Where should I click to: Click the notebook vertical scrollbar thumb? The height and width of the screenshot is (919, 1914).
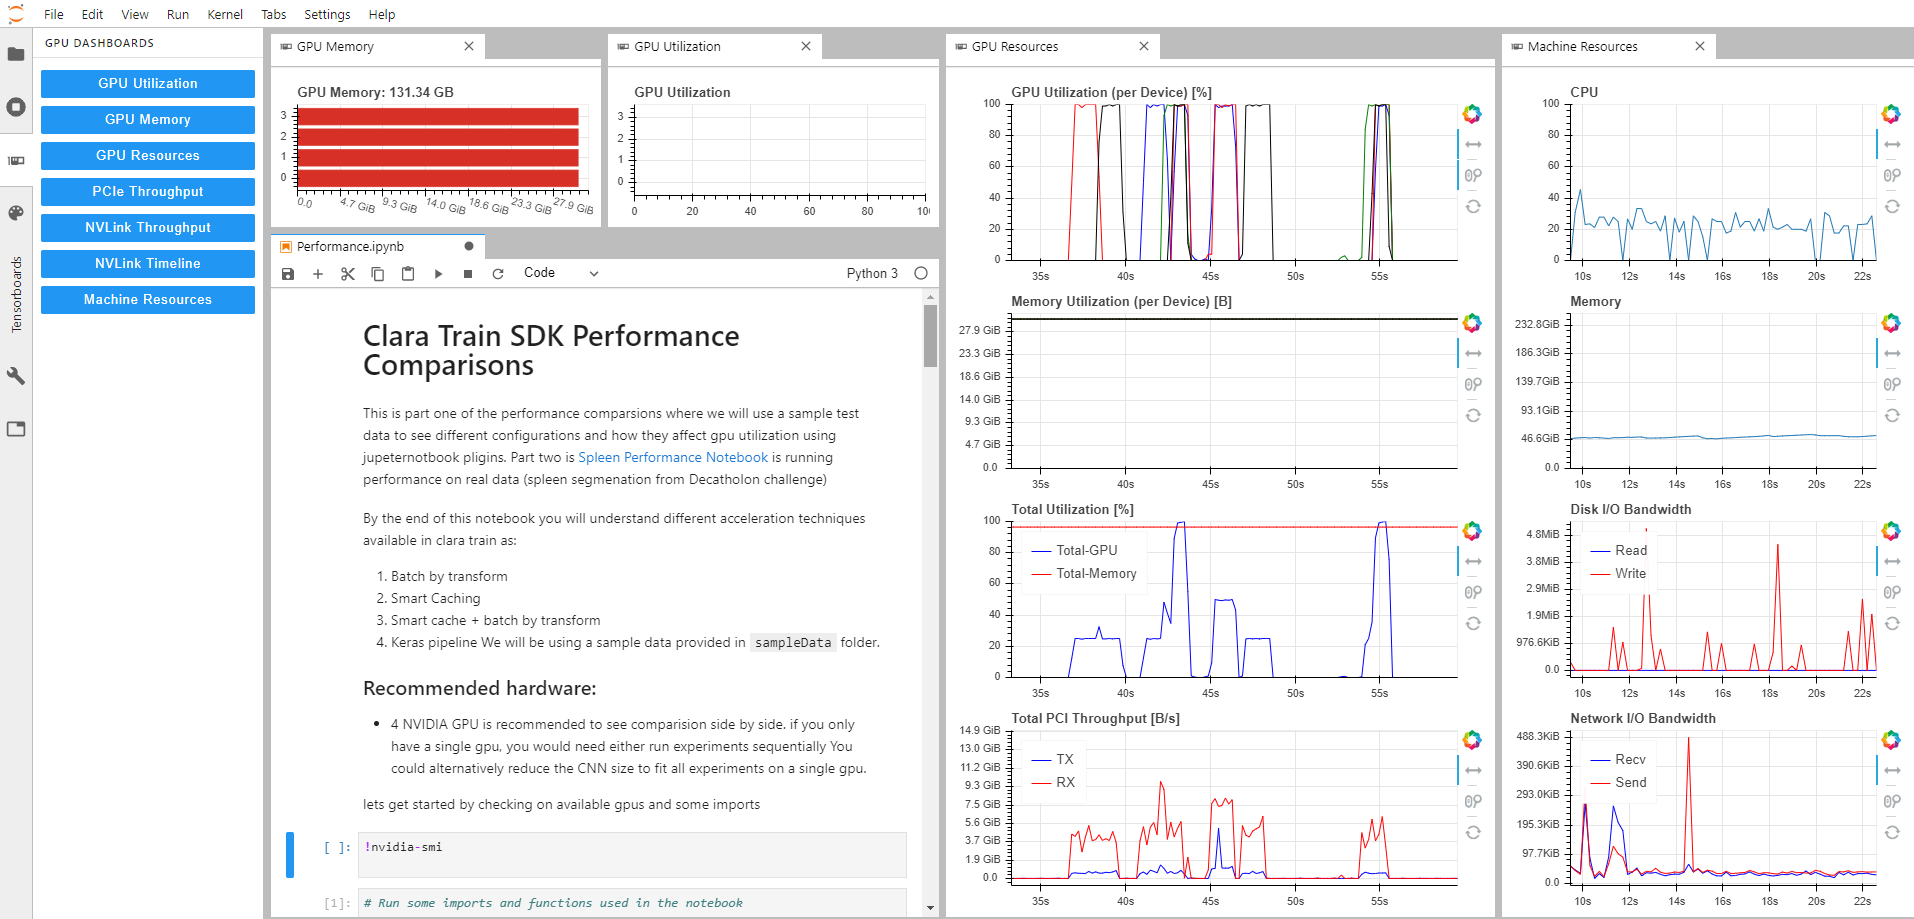pos(930,336)
